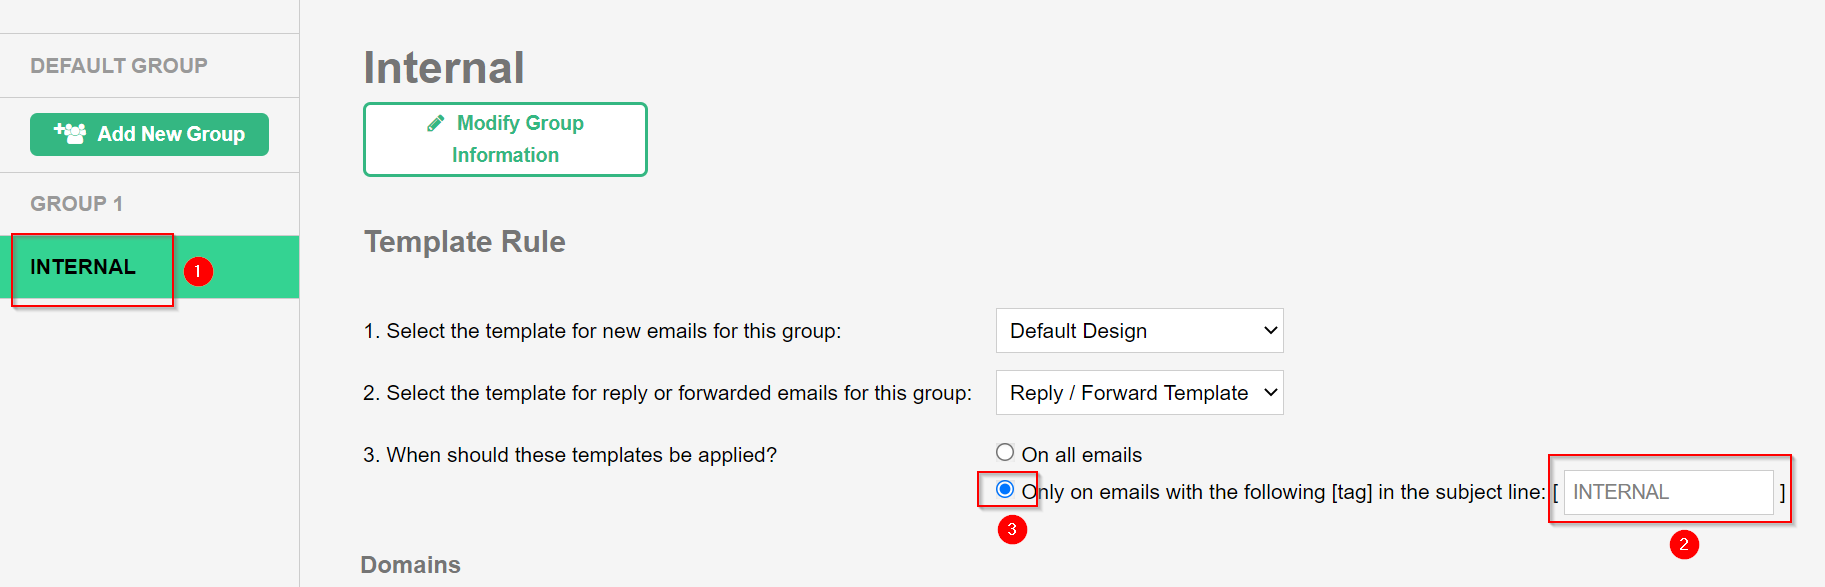Click the people-plus icon on Add New Group

pos(70,133)
